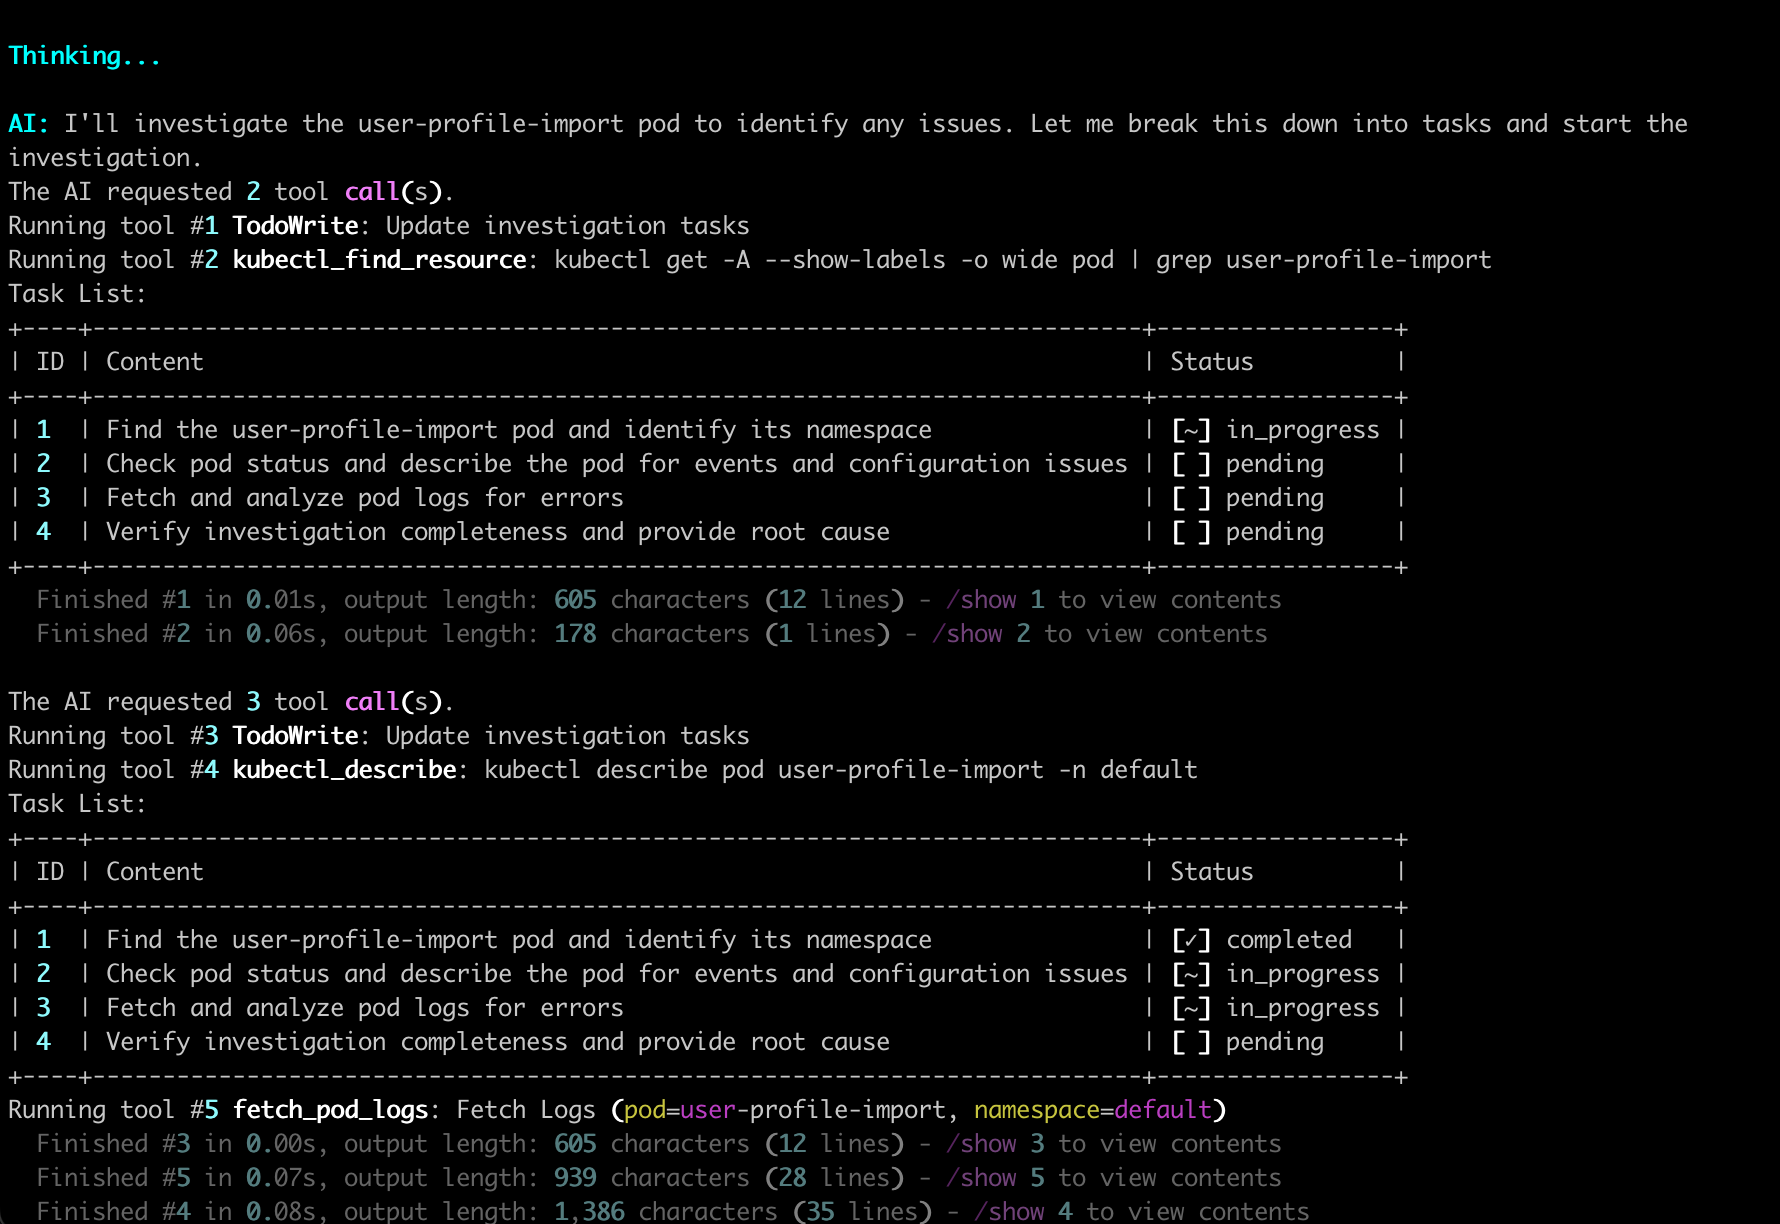Click the '/show 2' command text
The width and height of the screenshot is (1780, 1224).
pyautogui.click(x=981, y=634)
